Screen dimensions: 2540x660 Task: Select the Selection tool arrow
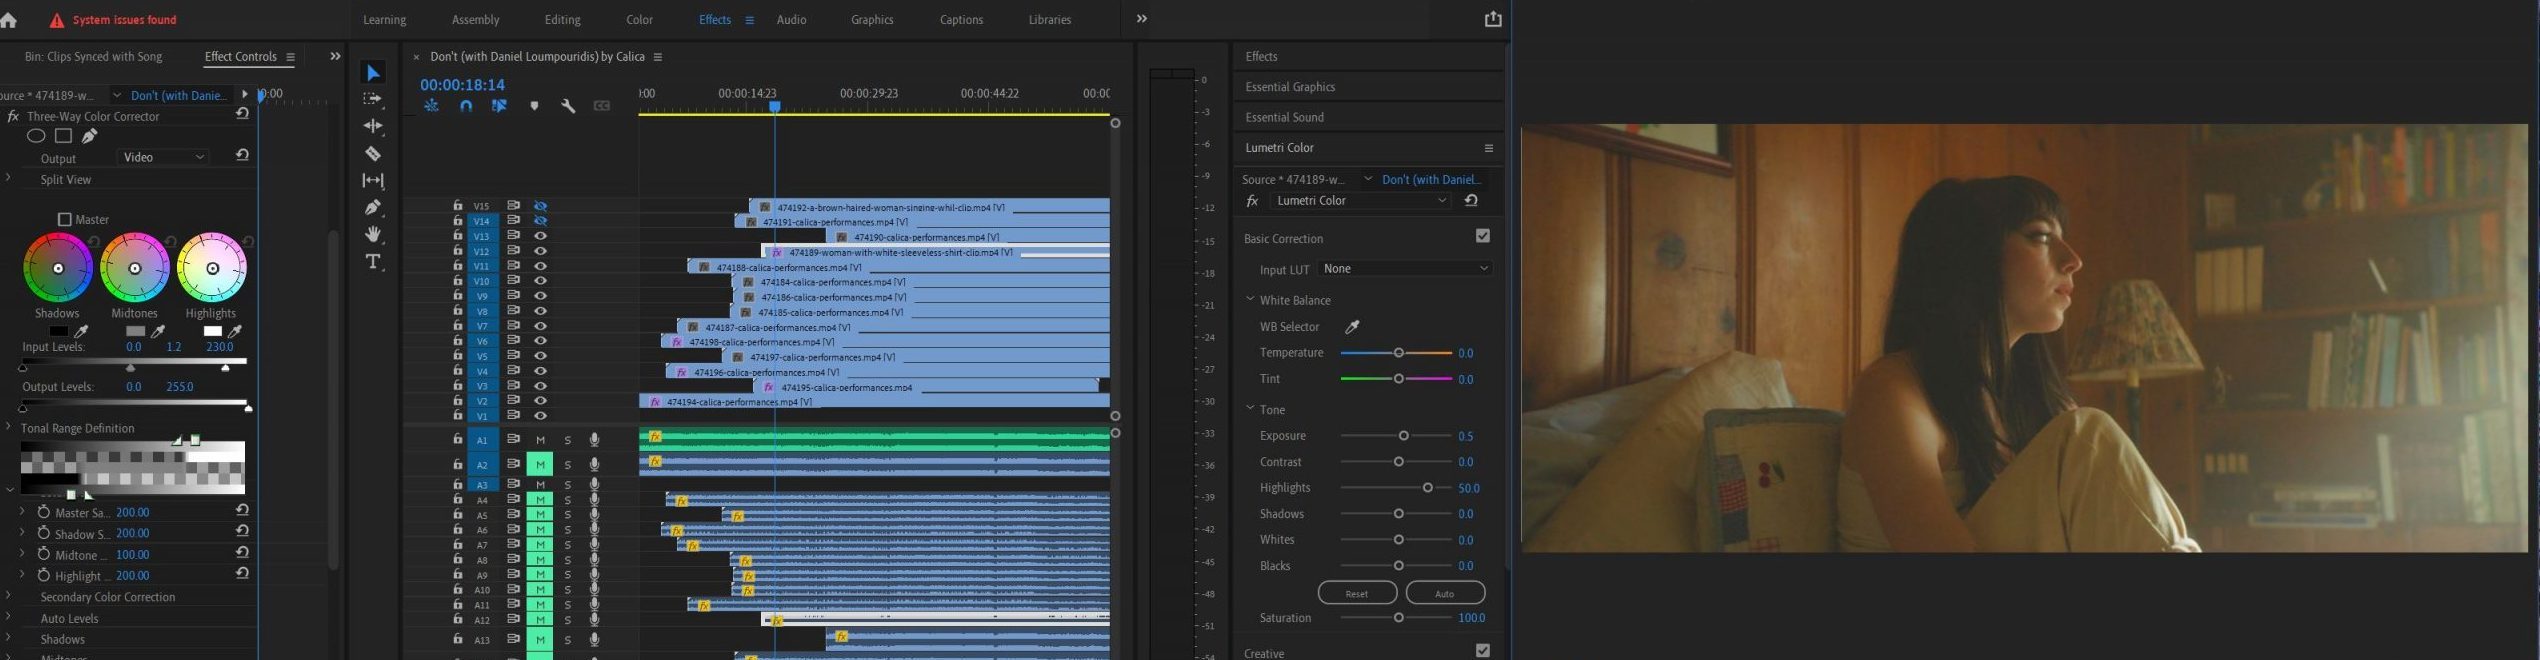373,73
